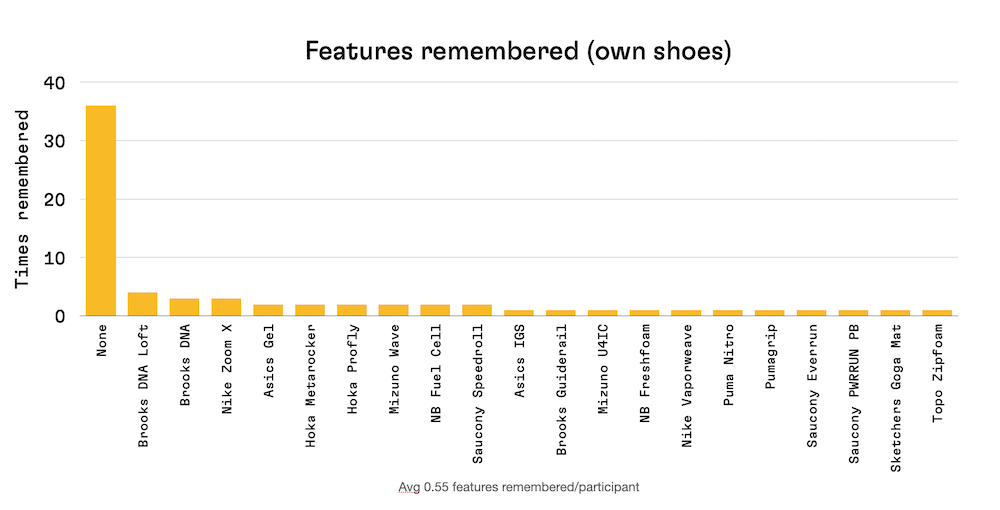Click the tall None bar
1000x510 pixels.
click(101, 210)
